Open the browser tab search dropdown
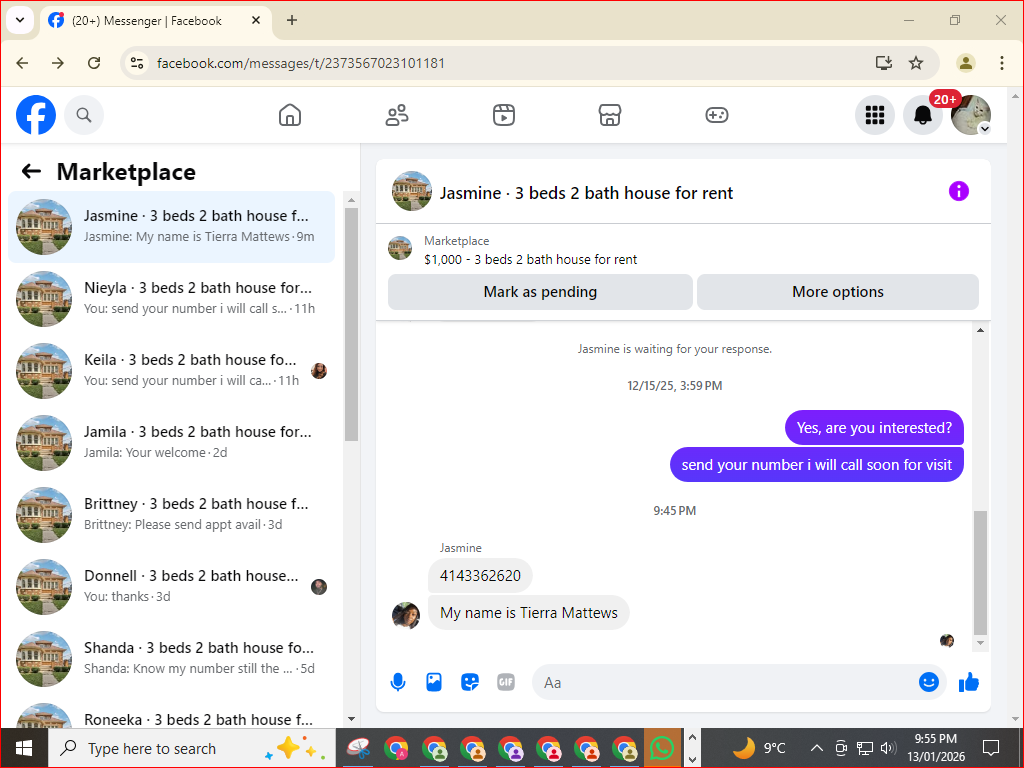The height and width of the screenshot is (768, 1024). click(x=20, y=20)
